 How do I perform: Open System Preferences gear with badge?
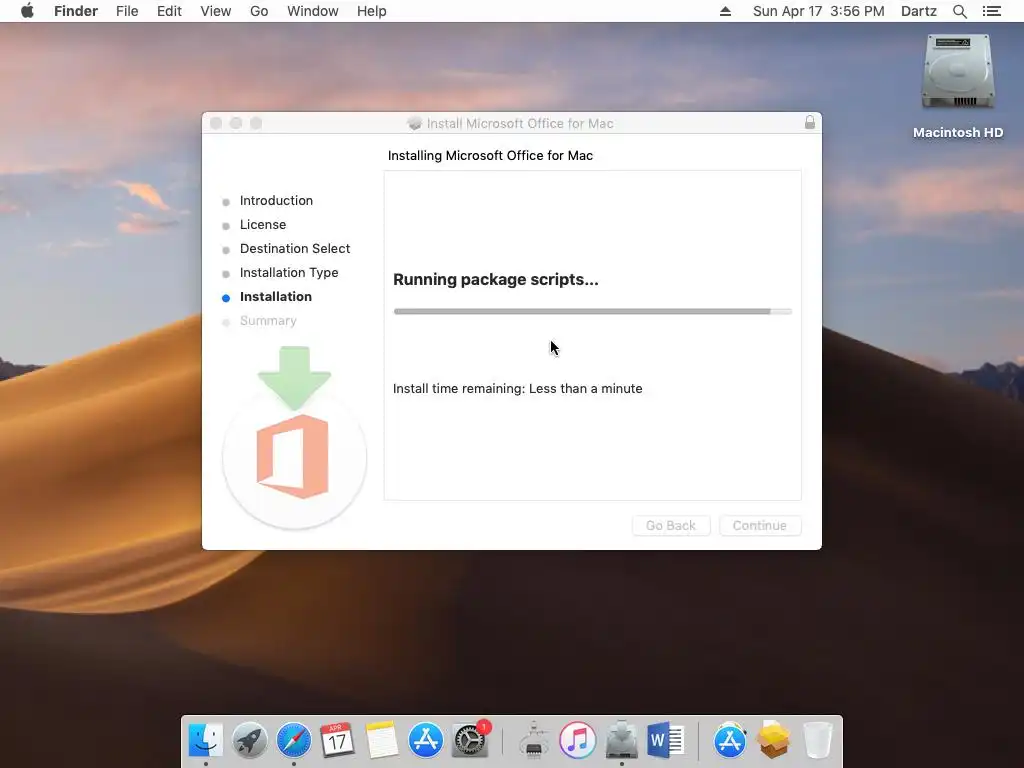pyautogui.click(x=470, y=739)
